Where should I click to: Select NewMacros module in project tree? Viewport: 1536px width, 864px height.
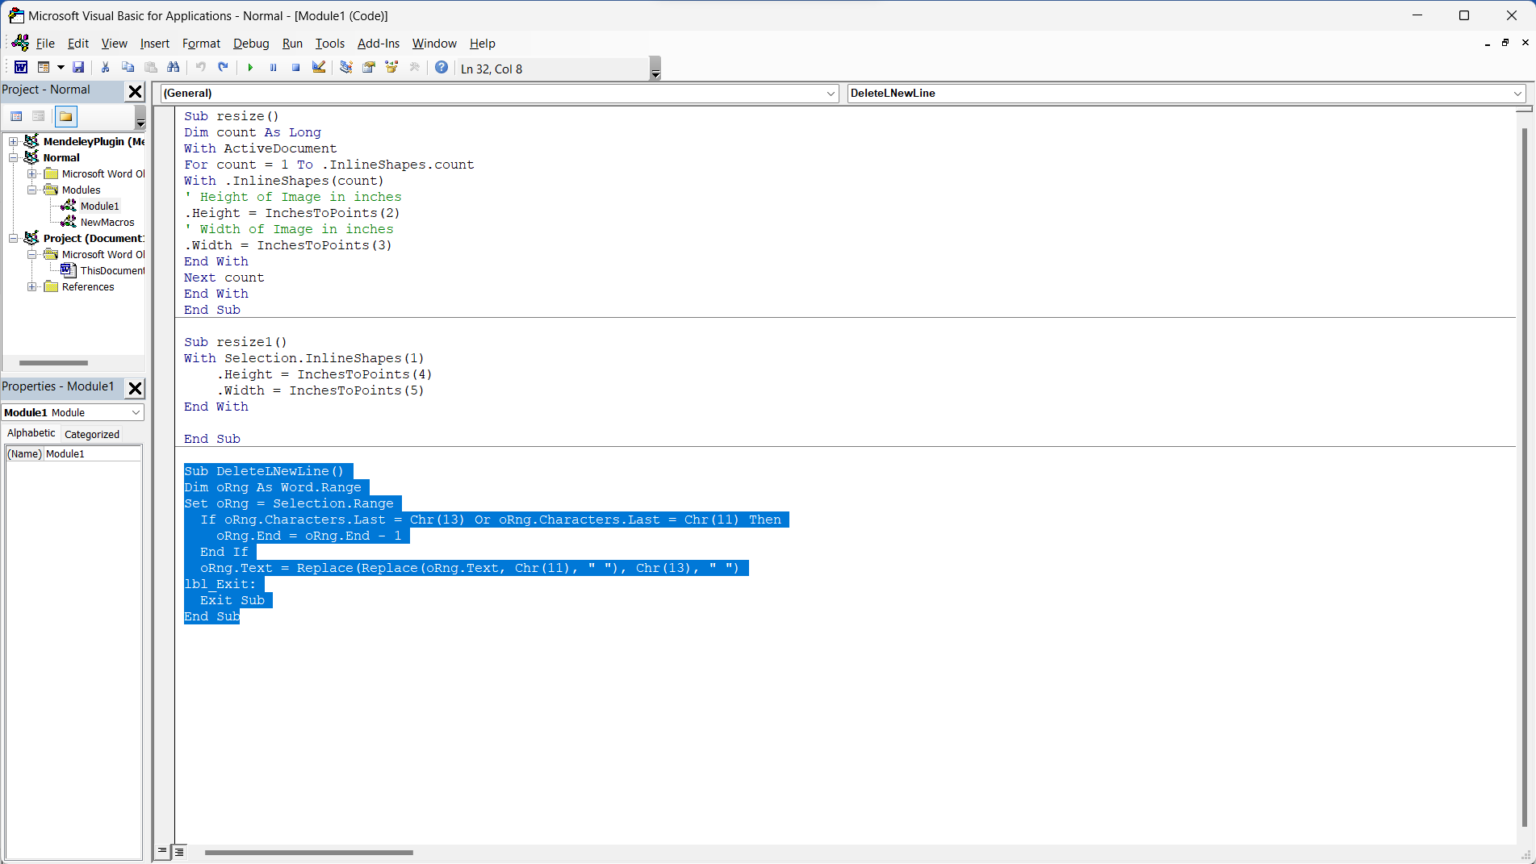tap(106, 222)
